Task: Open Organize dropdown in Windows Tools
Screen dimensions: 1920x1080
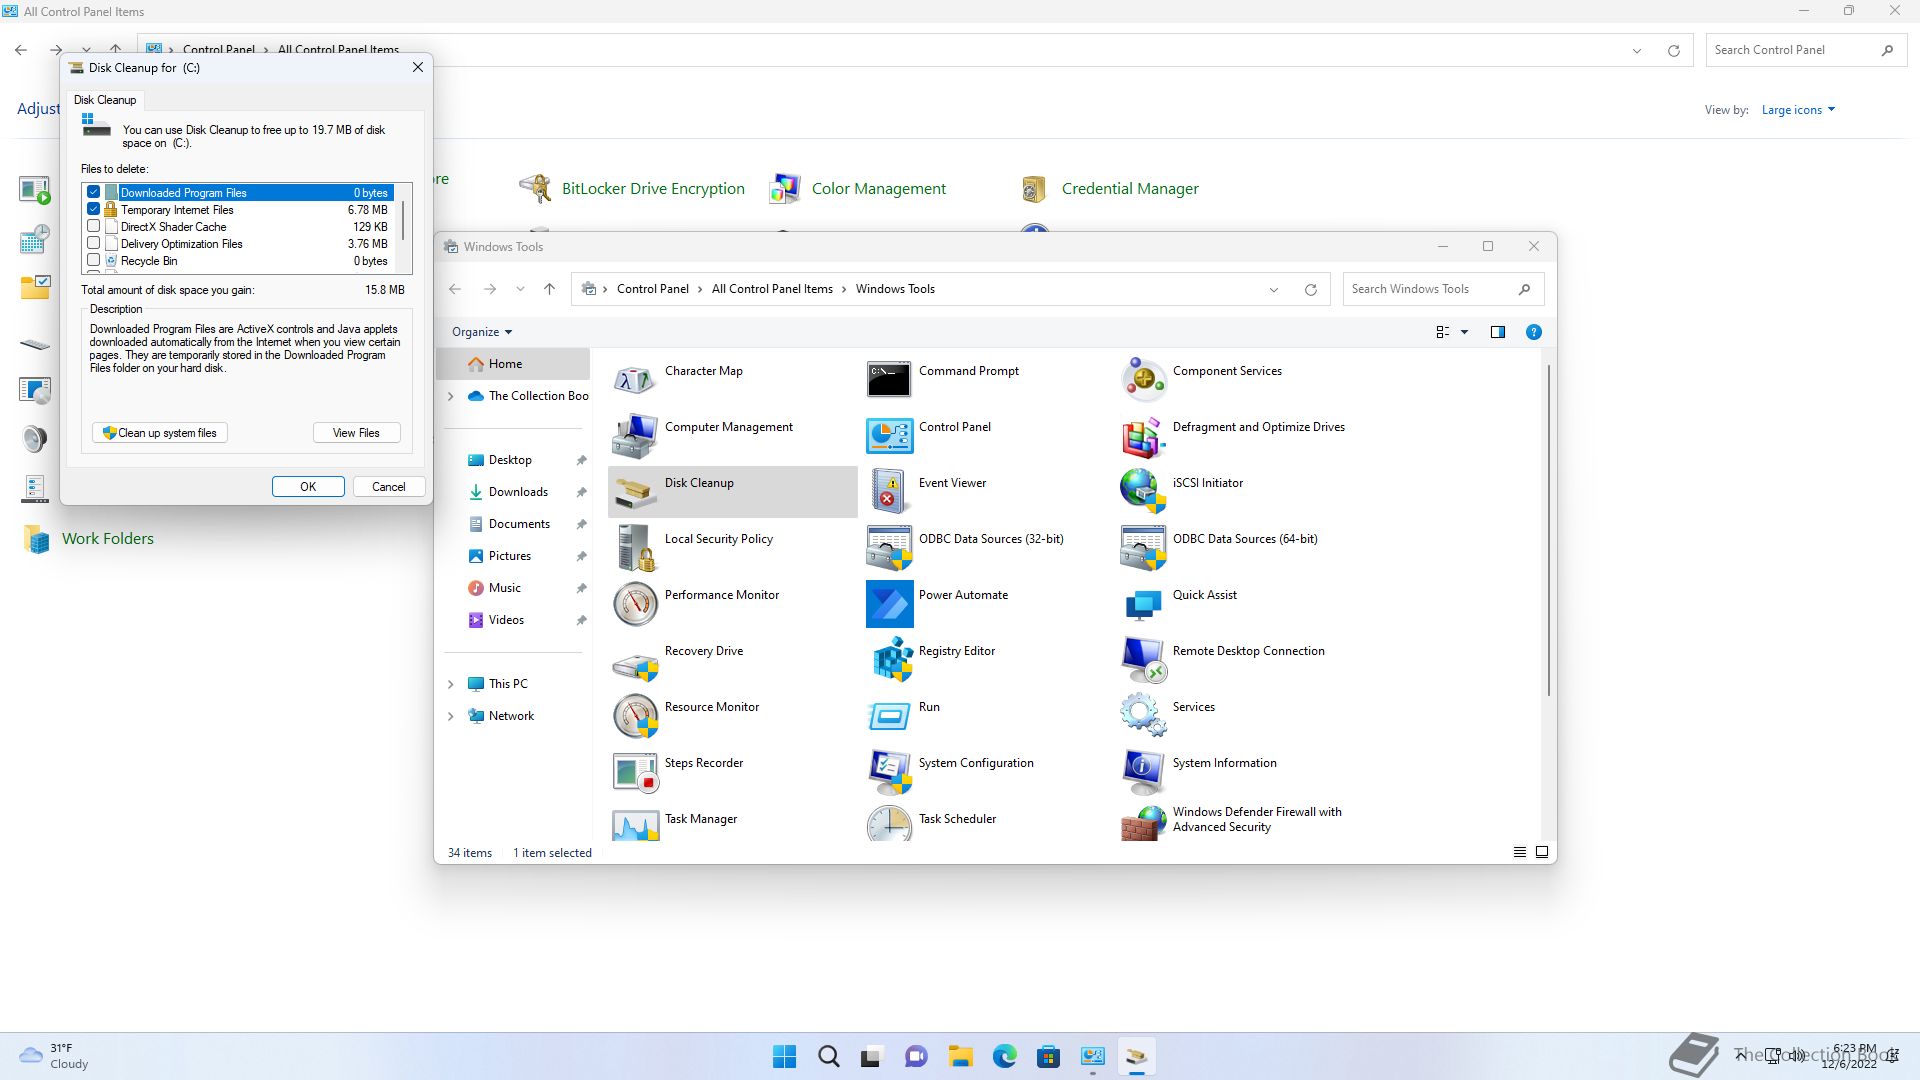Action: click(x=482, y=332)
